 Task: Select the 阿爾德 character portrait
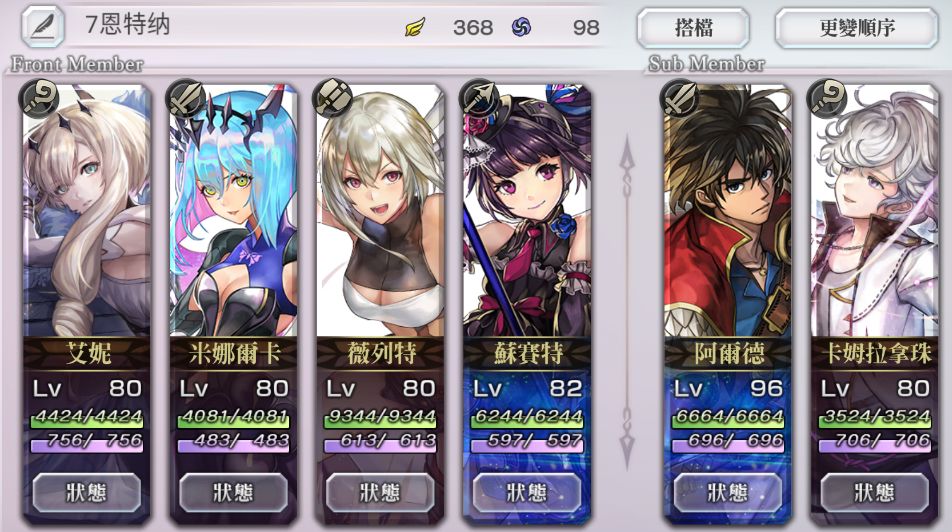pos(727,213)
